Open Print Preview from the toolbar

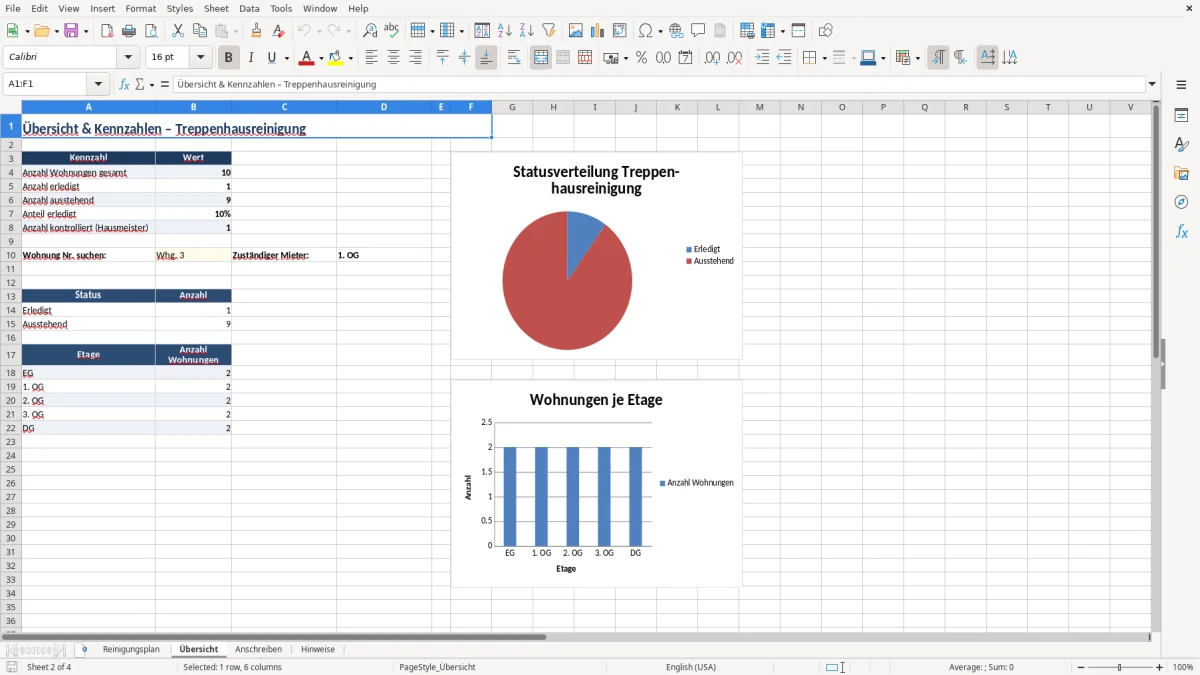[x=151, y=31]
